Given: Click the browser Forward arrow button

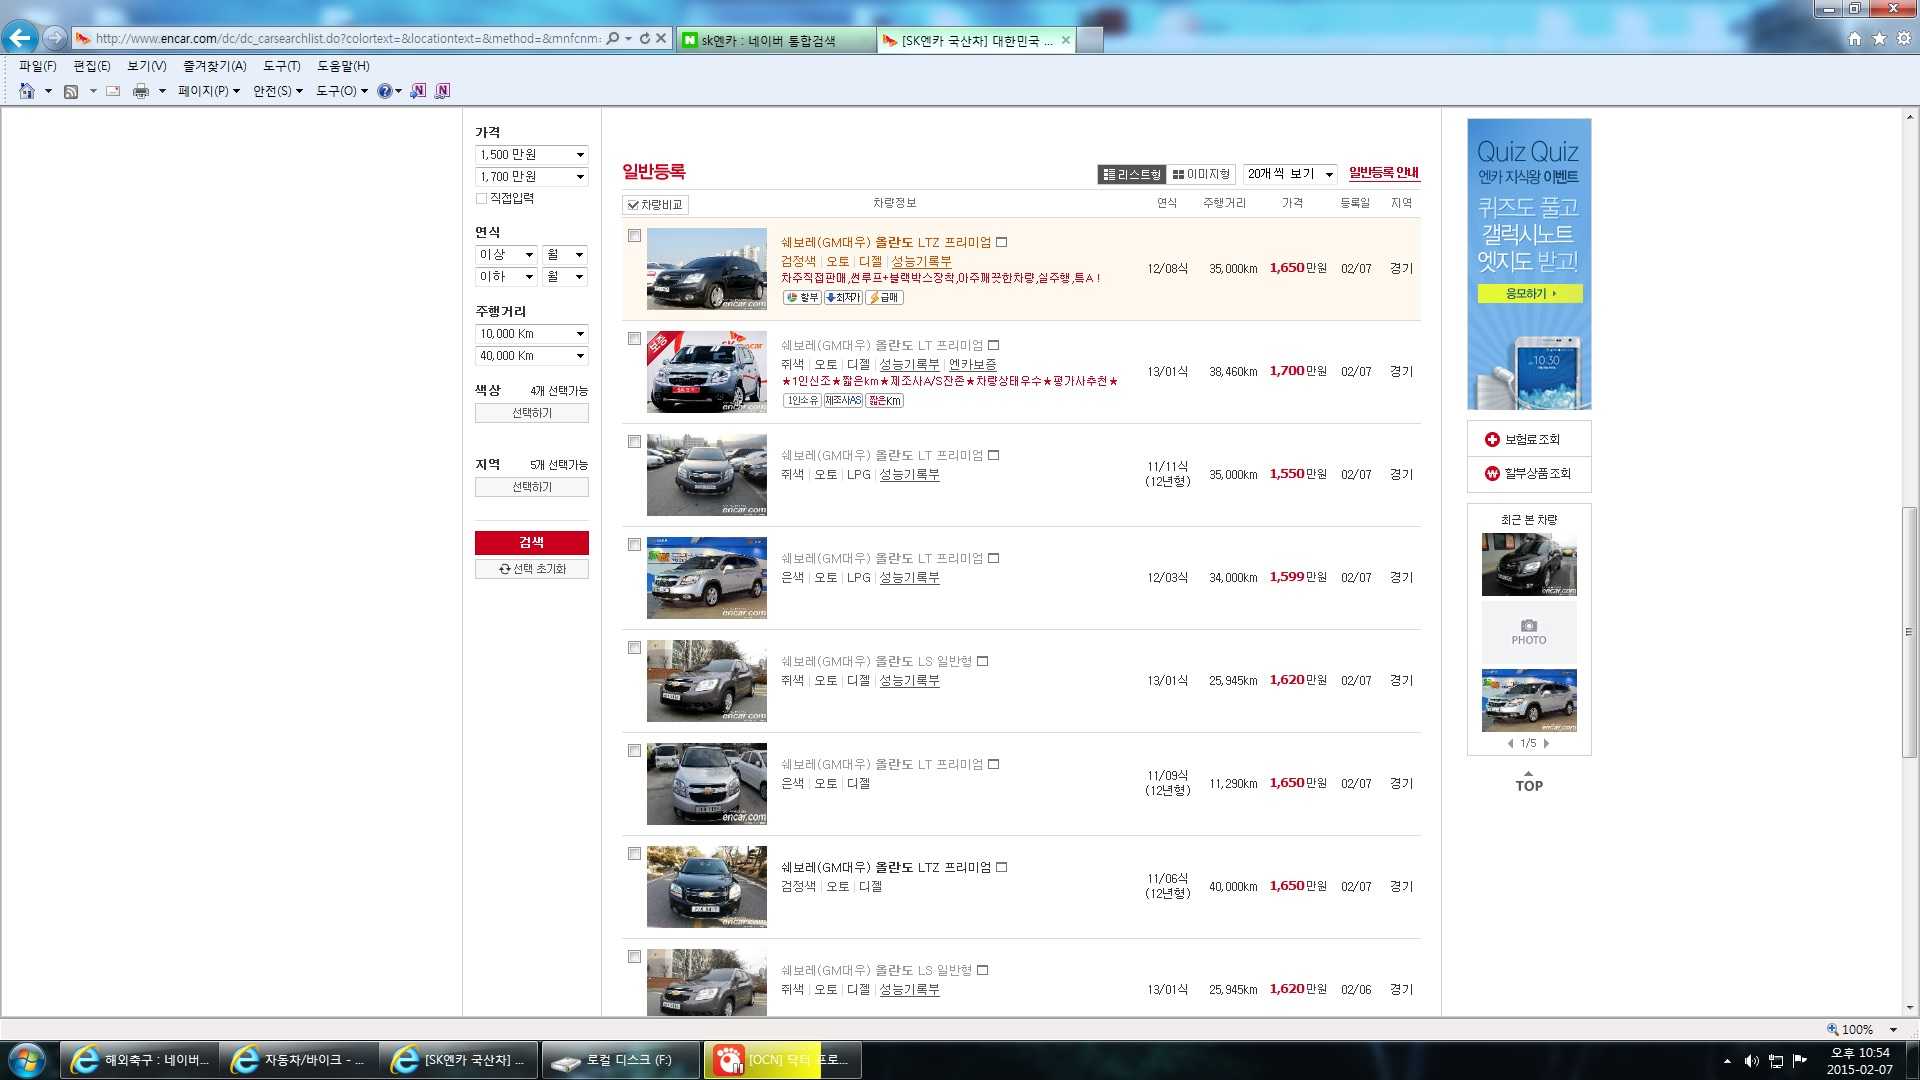Looking at the screenshot, I should pyautogui.click(x=54, y=38).
